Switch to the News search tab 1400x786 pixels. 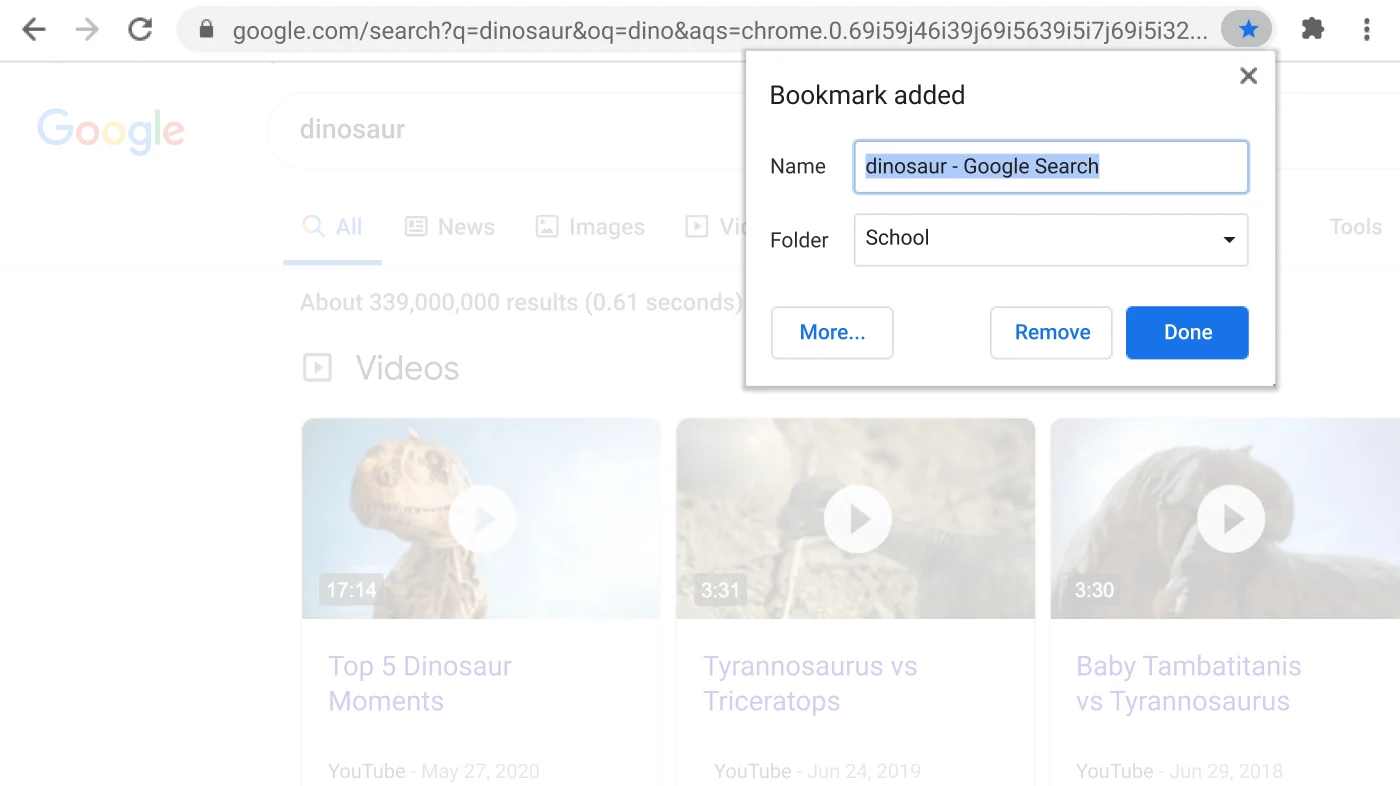pos(450,227)
